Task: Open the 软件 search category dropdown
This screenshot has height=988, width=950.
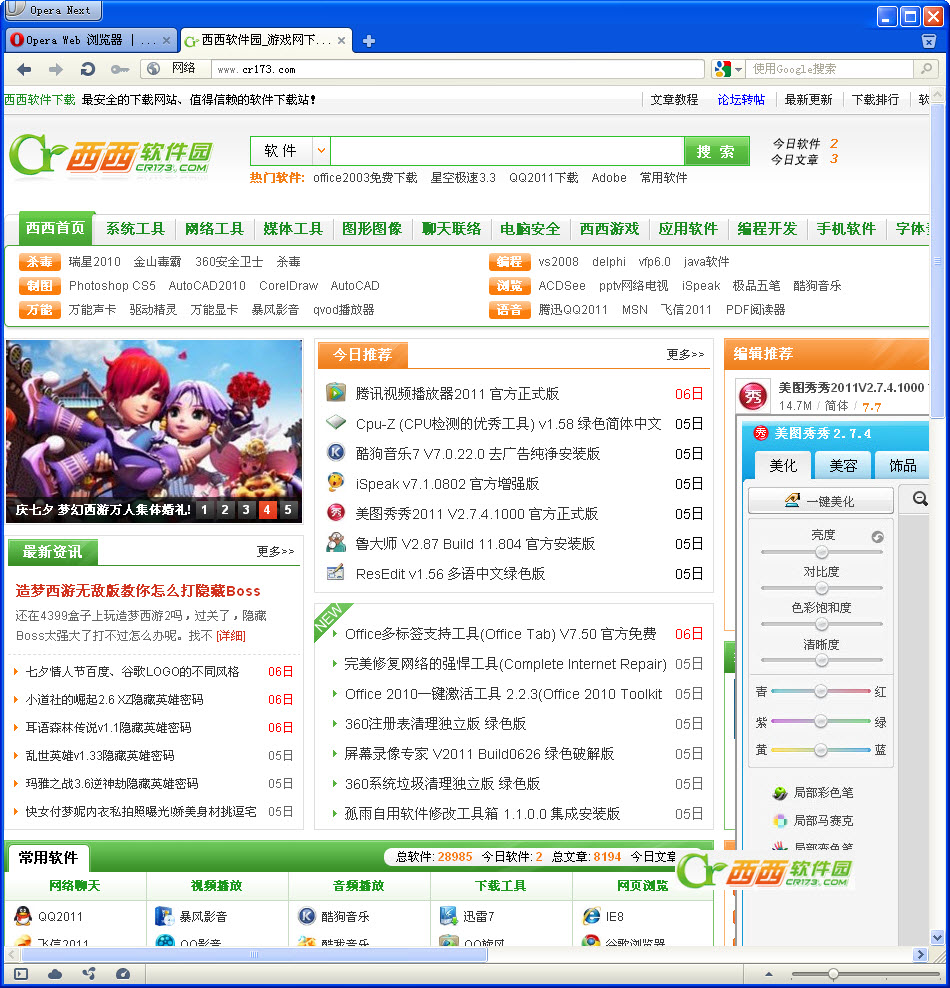Action: pos(321,151)
